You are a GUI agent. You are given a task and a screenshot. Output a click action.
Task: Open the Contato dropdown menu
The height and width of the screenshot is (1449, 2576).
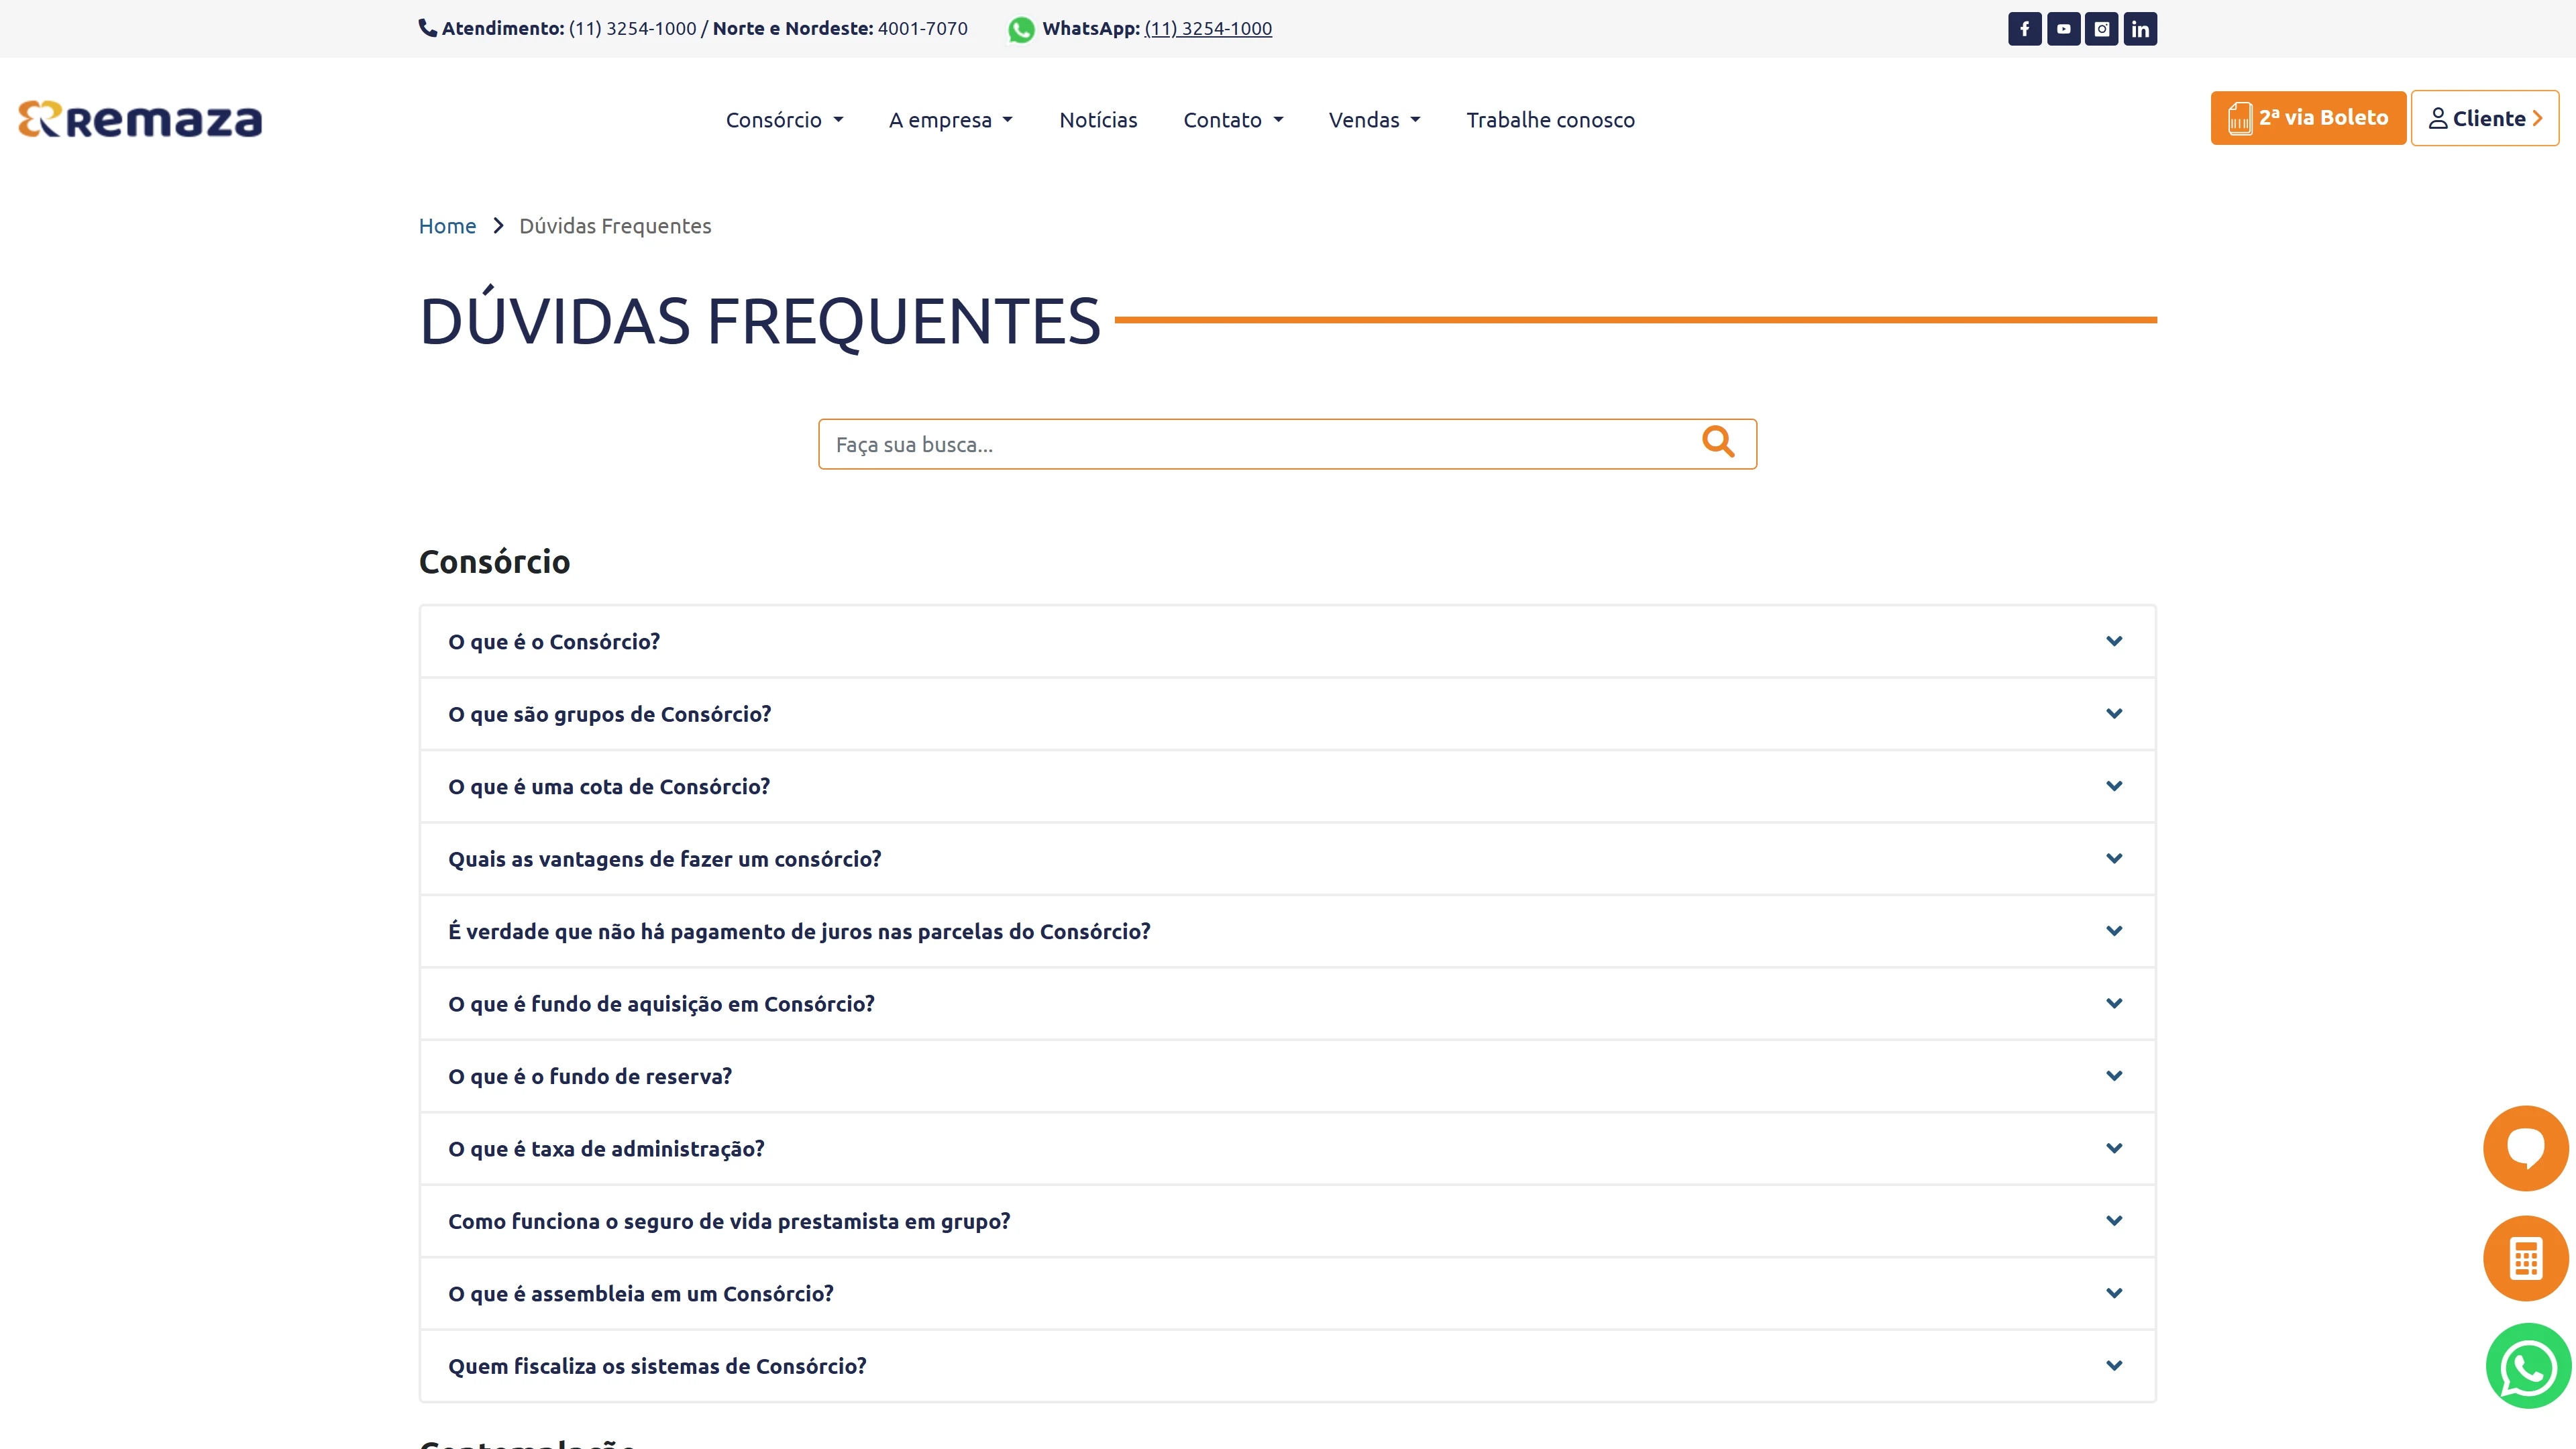pyautogui.click(x=1233, y=120)
